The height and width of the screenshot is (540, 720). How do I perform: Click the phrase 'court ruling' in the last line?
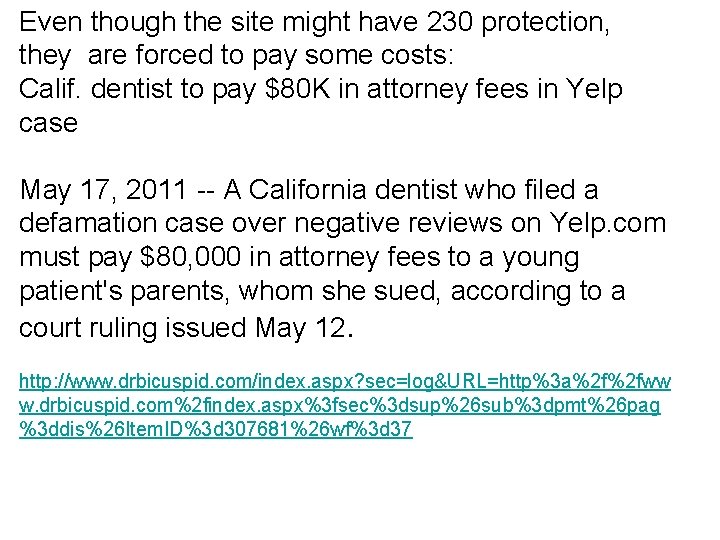point(88,328)
